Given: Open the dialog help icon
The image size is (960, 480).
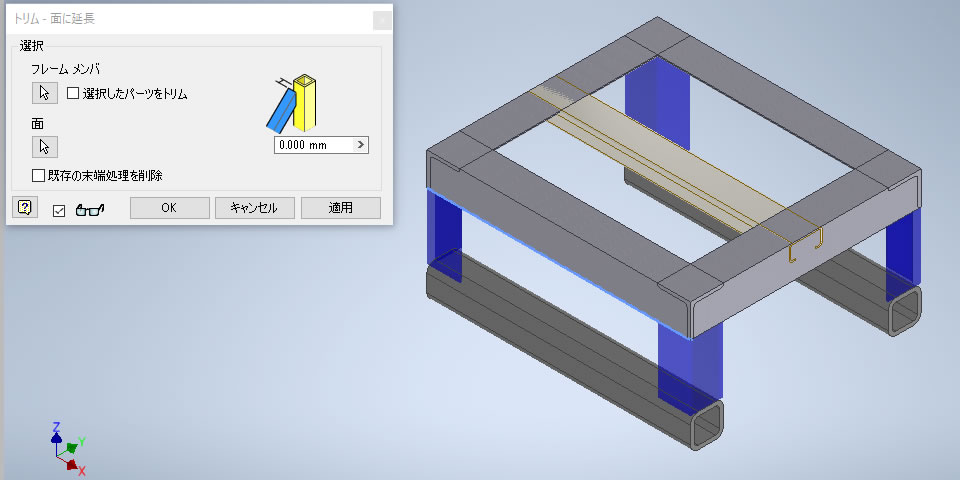Looking at the screenshot, I should pyautogui.click(x=25, y=208).
